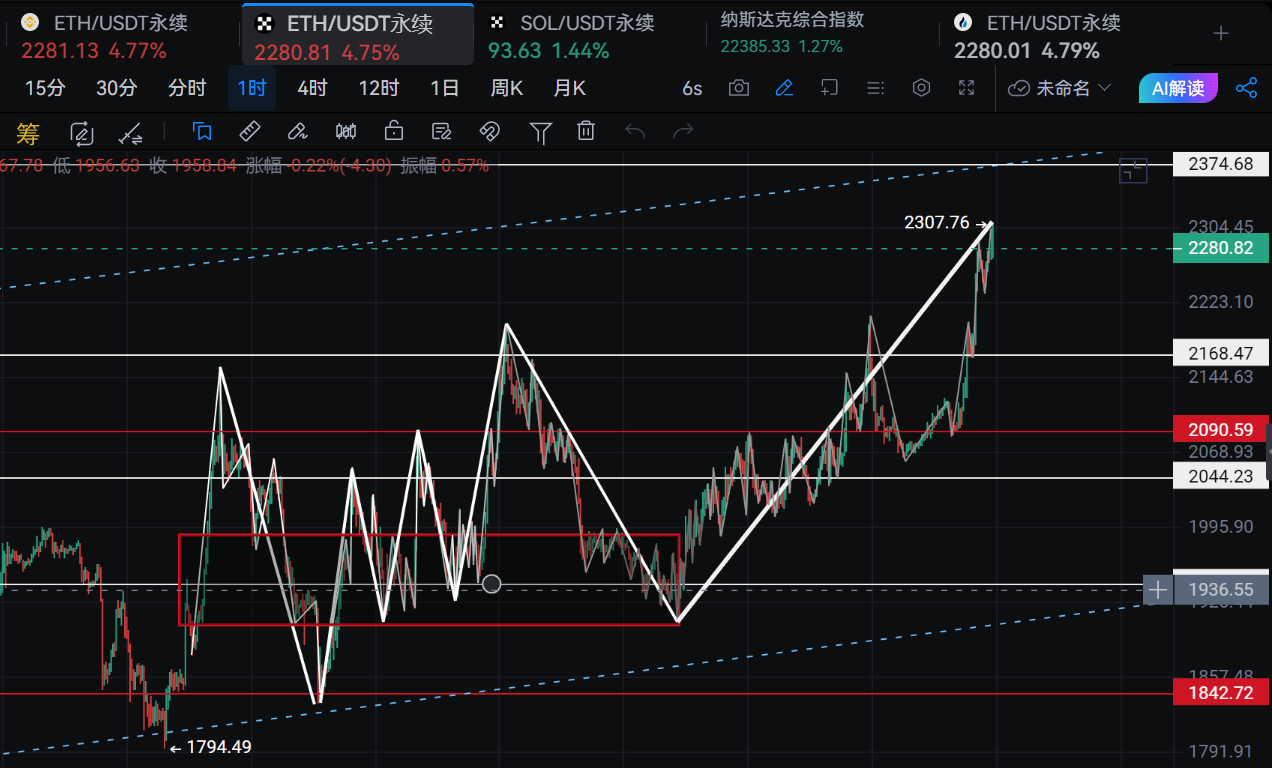Click the AI解读 button
1272x768 pixels.
click(1178, 88)
